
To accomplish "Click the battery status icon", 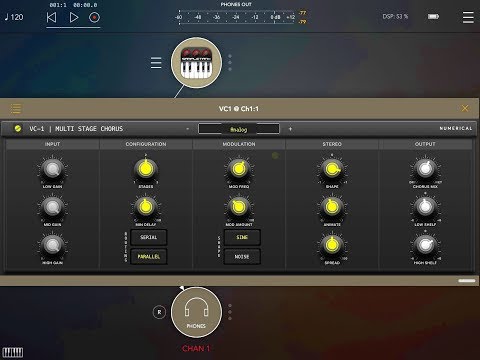I will pos(433,16).
